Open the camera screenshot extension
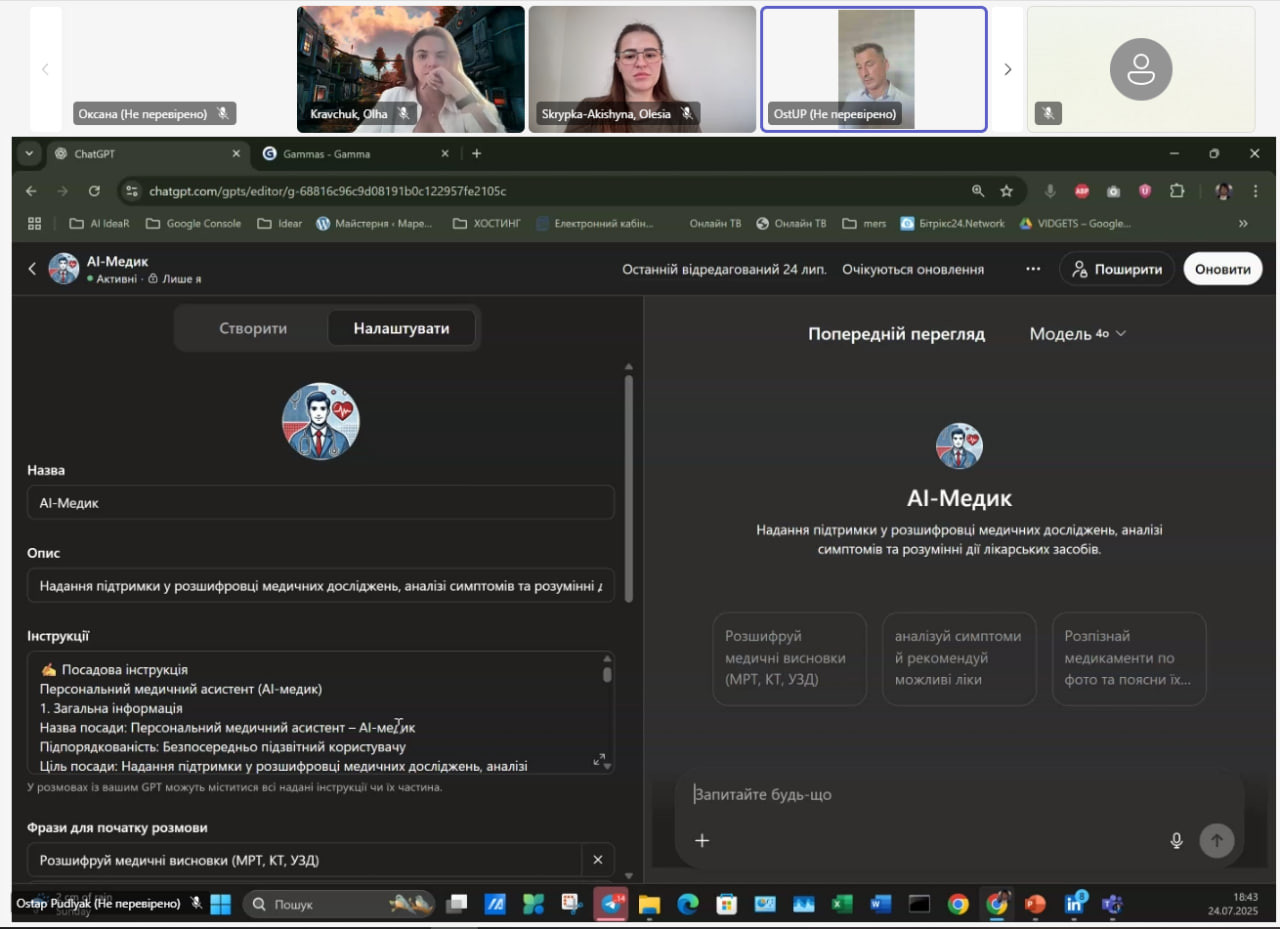Viewport: 1280px width, 929px height. click(1114, 191)
